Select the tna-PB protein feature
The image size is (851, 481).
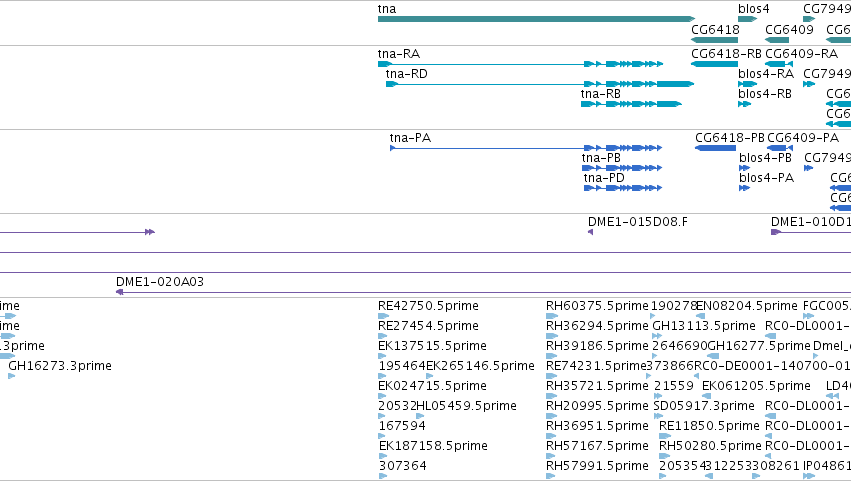tap(622, 168)
